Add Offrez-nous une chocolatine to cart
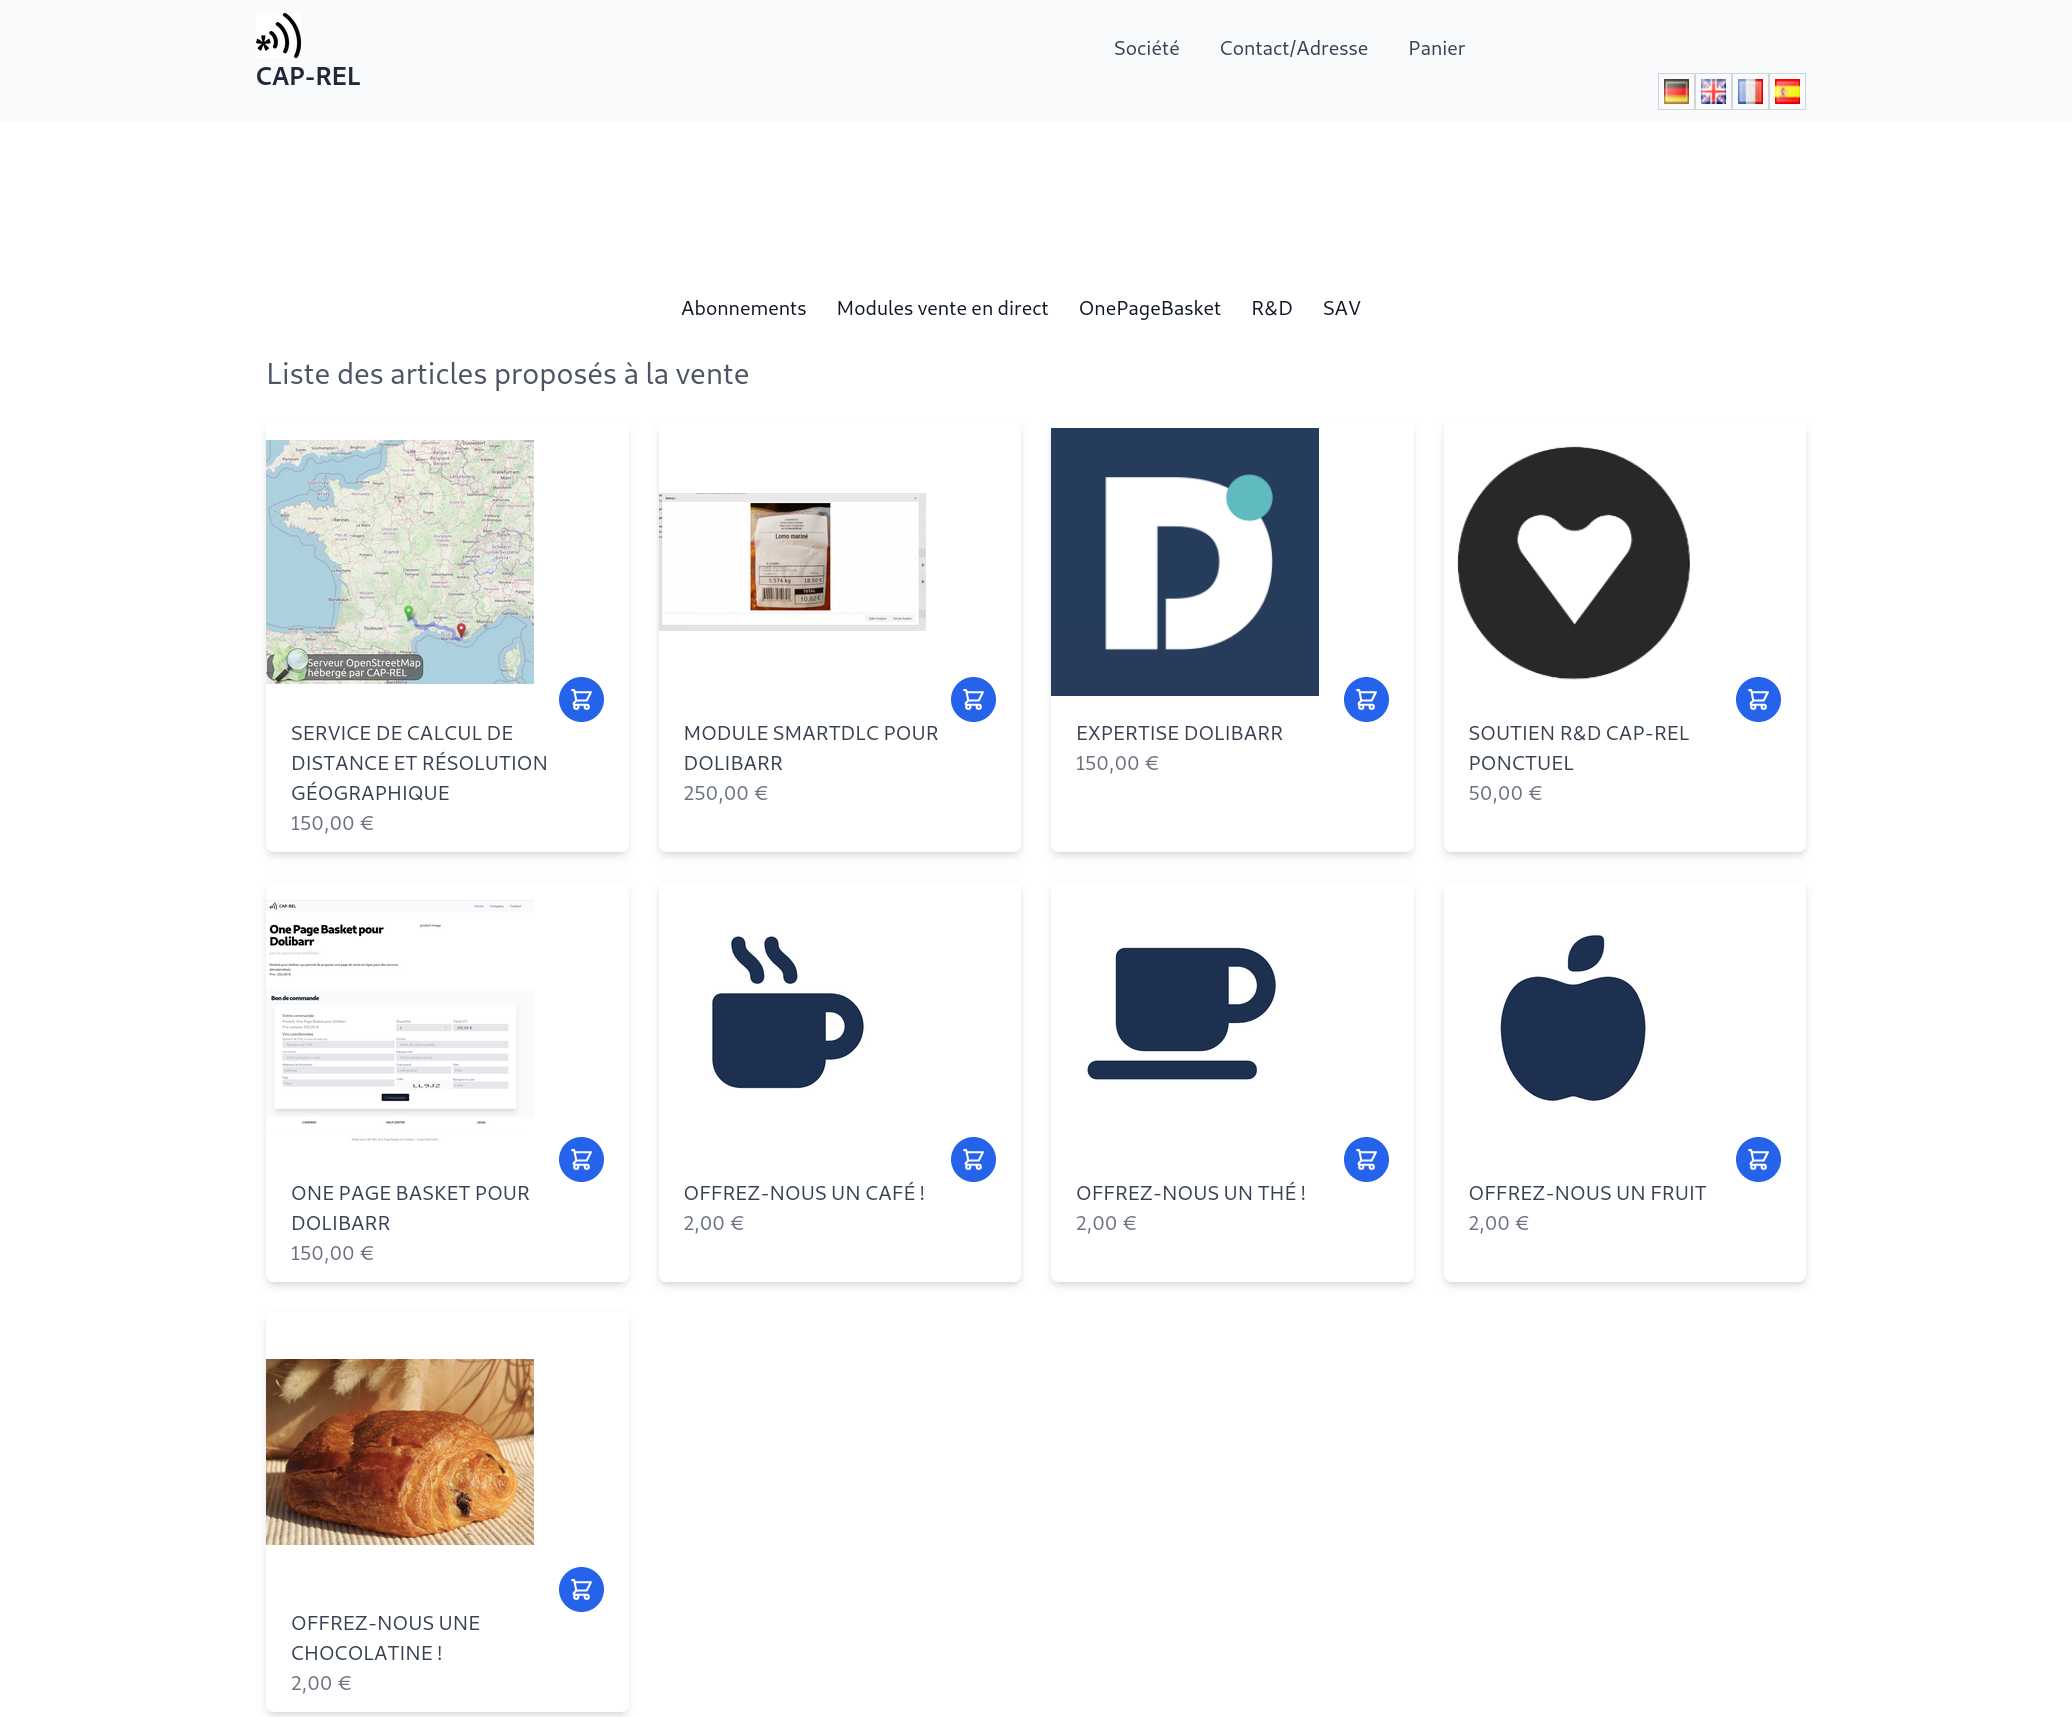2072x1717 pixels. pyautogui.click(x=581, y=1590)
